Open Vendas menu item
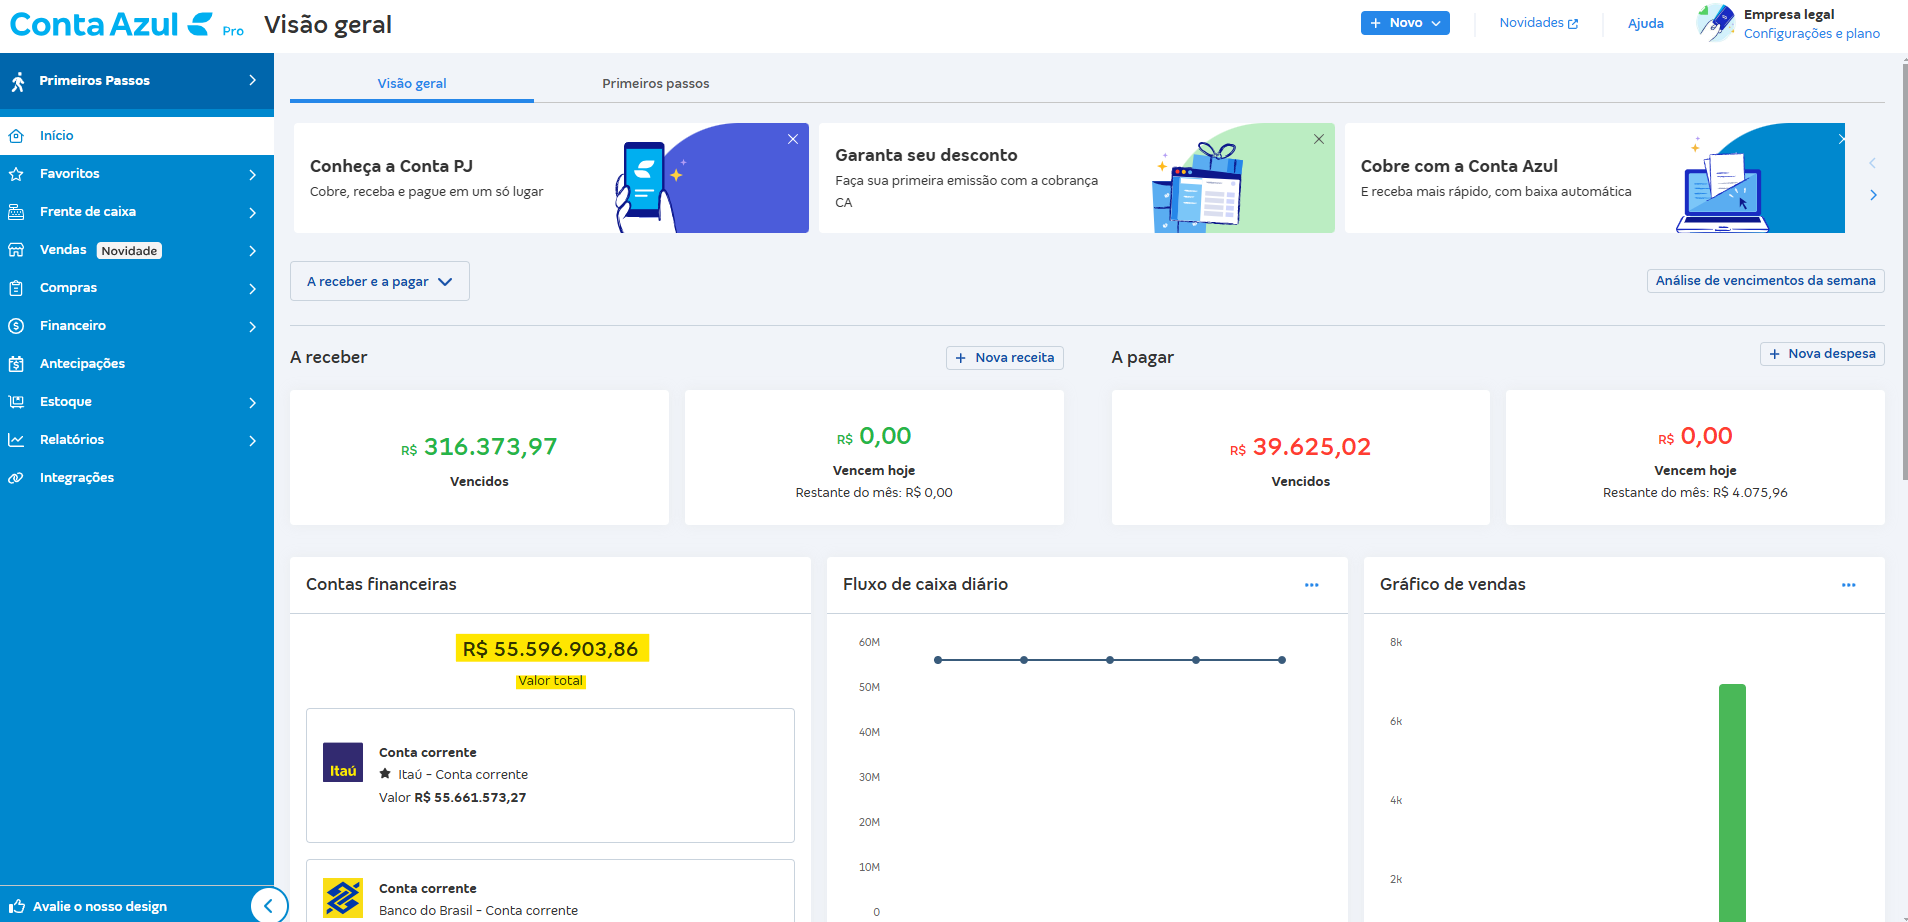The width and height of the screenshot is (1908, 922). 137,250
